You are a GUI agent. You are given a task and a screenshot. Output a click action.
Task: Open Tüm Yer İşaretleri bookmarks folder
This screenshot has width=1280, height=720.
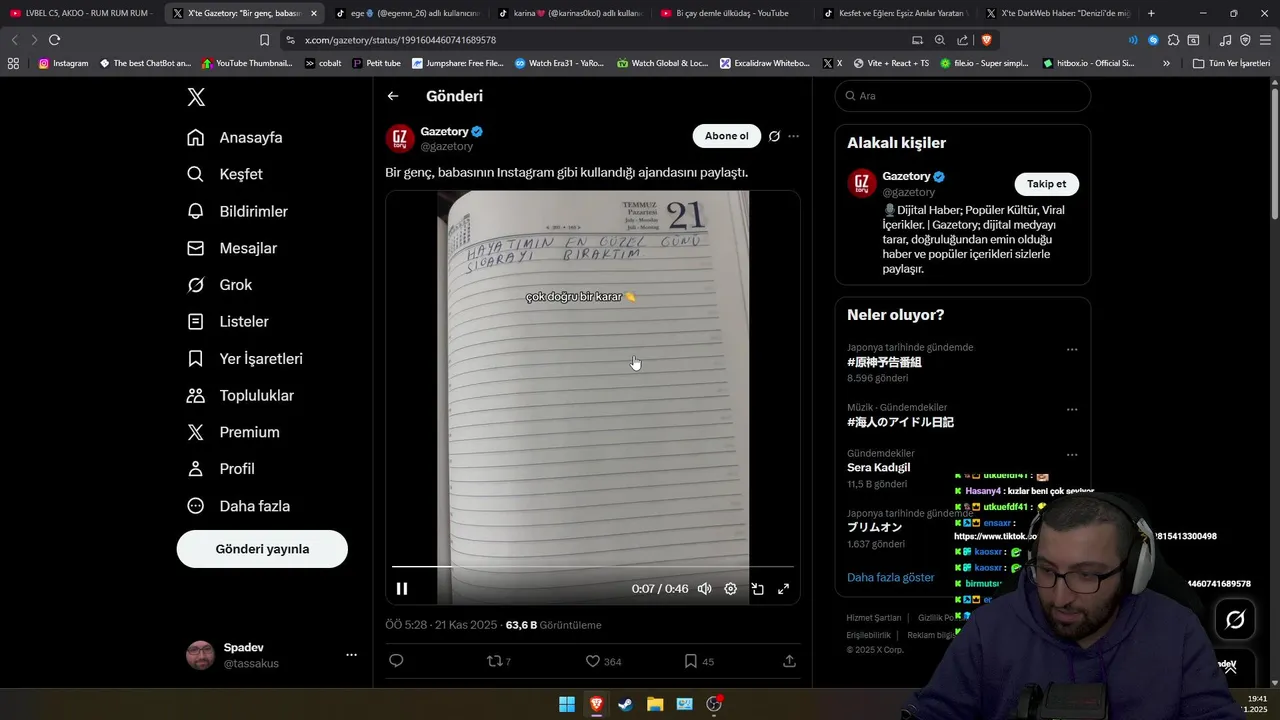pyautogui.click(x=1231, y=63)
